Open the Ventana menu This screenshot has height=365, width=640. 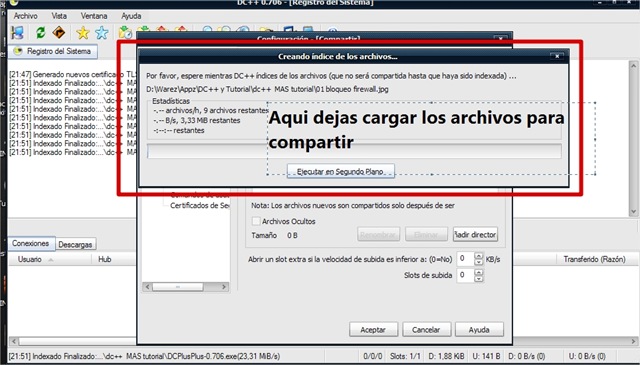click(94, 16)
